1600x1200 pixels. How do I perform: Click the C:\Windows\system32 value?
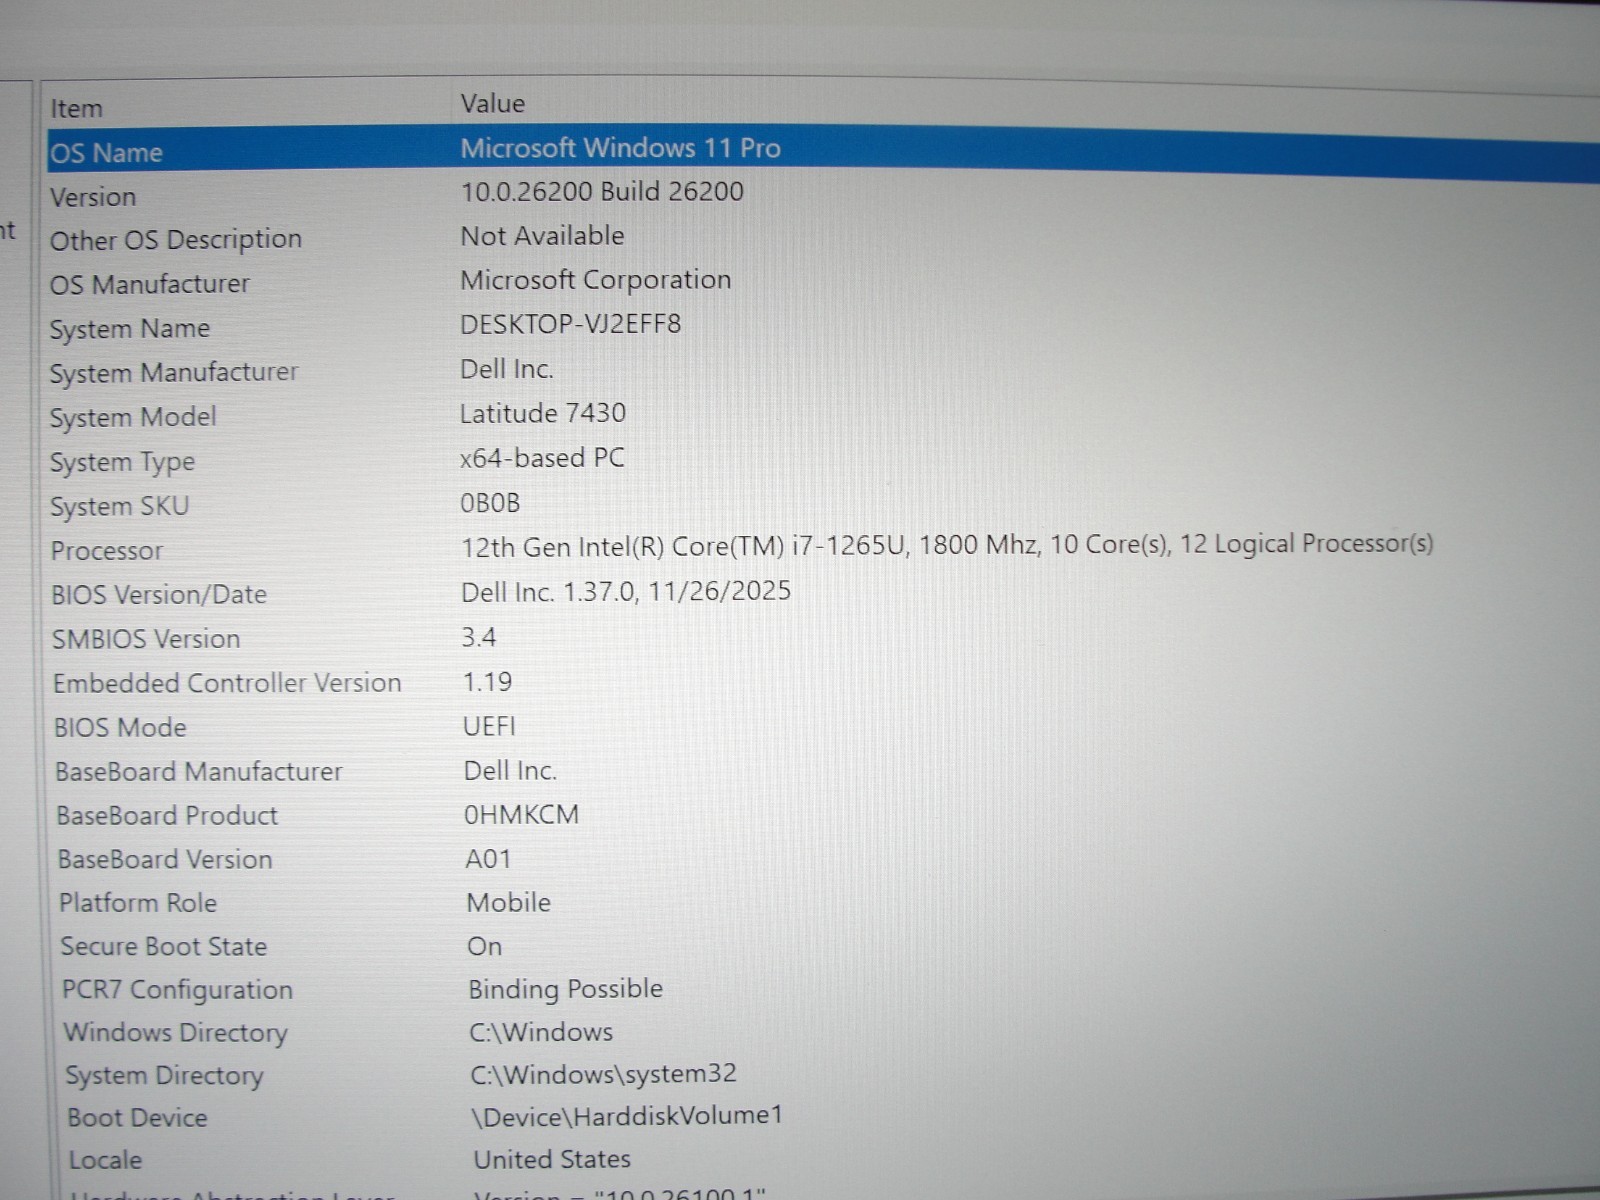pos(603,1074)
